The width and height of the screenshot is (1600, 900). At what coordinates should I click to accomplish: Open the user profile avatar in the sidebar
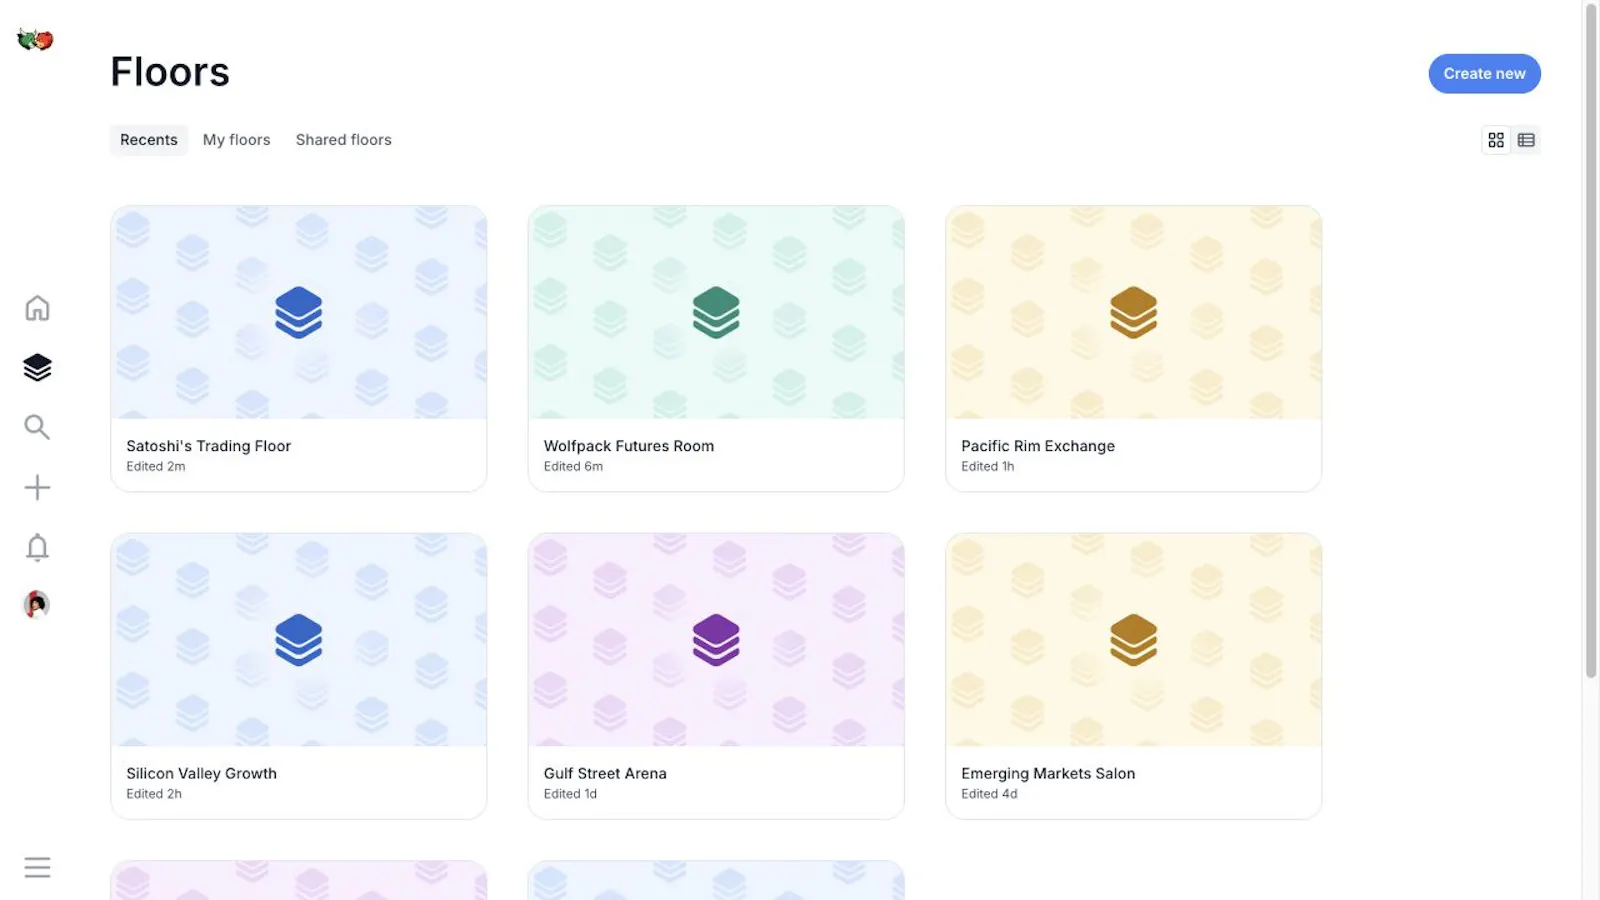[x=36, y=604]
